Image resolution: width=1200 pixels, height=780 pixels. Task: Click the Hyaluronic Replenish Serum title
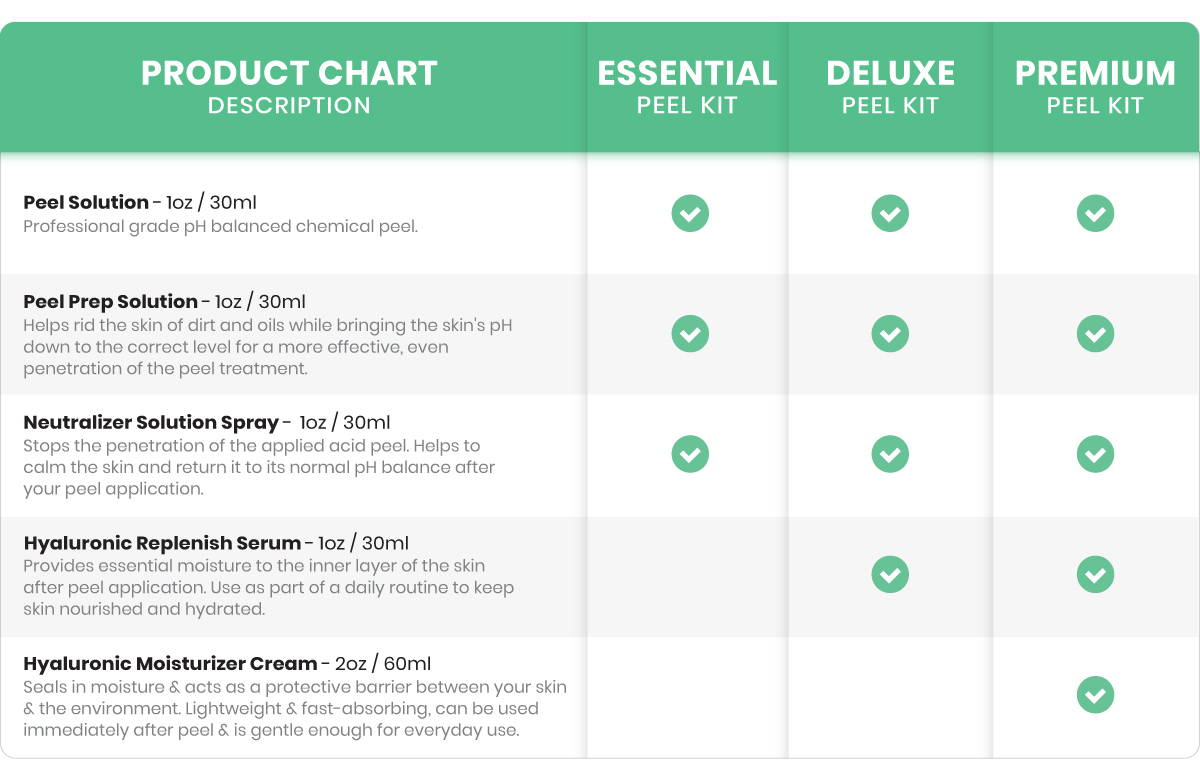(x=162, y=543)
